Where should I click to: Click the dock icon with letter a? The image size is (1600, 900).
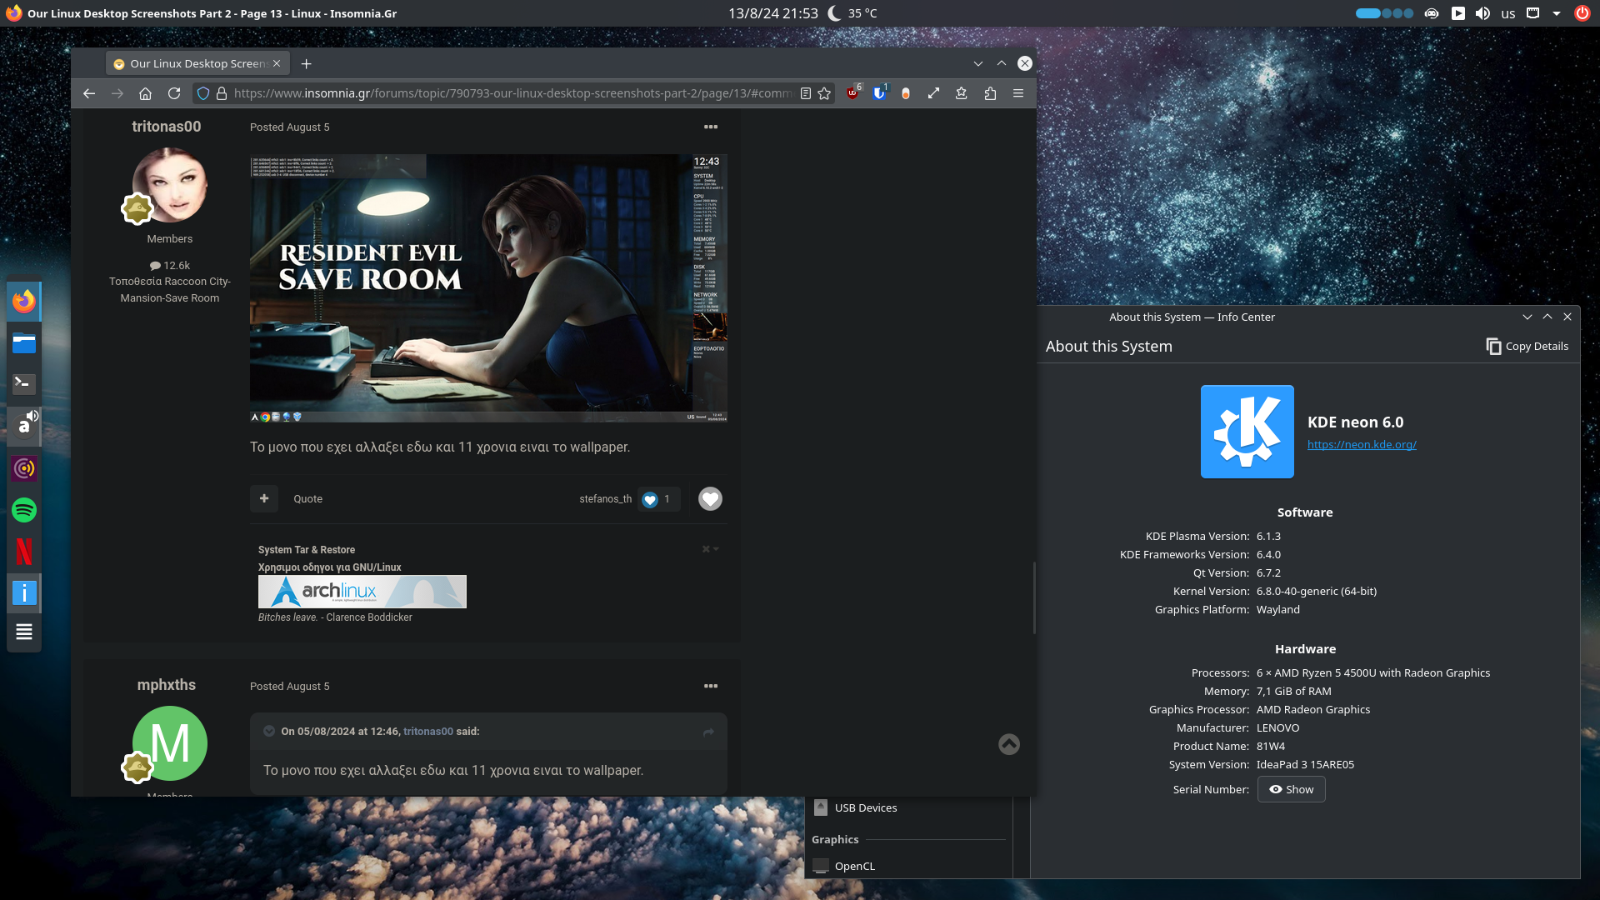24,425
